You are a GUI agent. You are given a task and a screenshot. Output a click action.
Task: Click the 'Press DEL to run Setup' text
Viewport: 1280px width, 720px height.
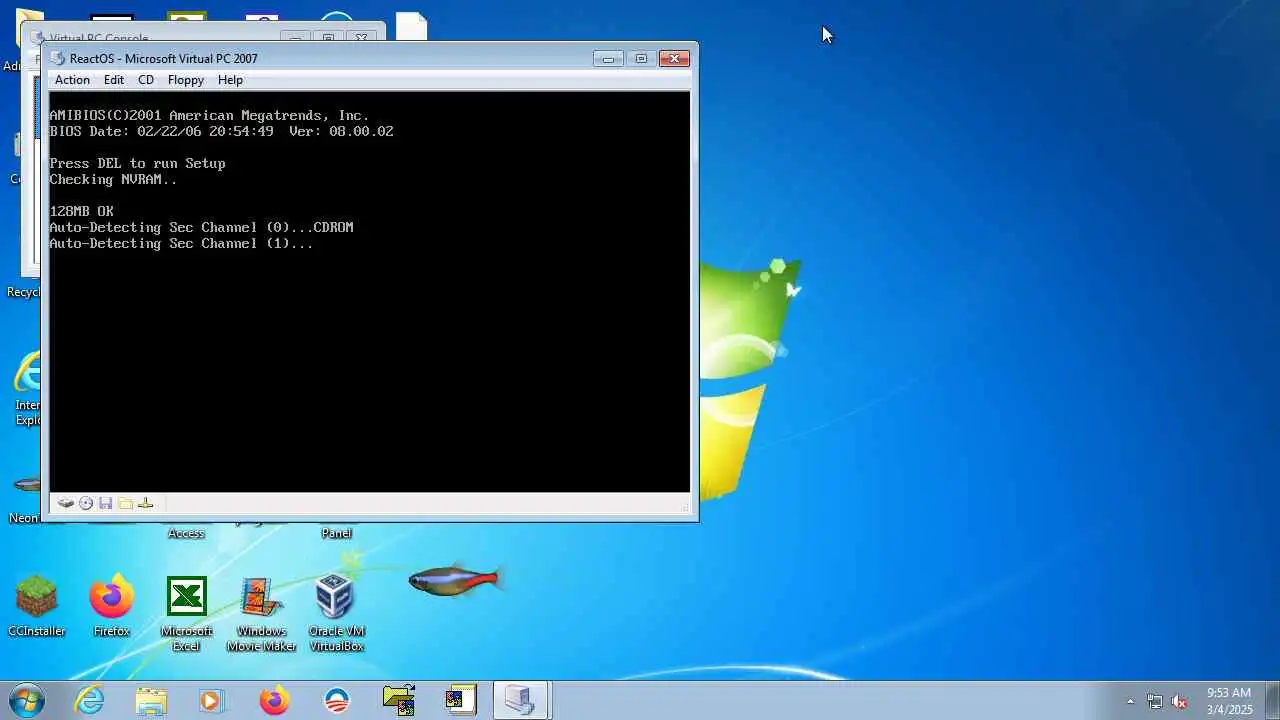coord(137,163)
